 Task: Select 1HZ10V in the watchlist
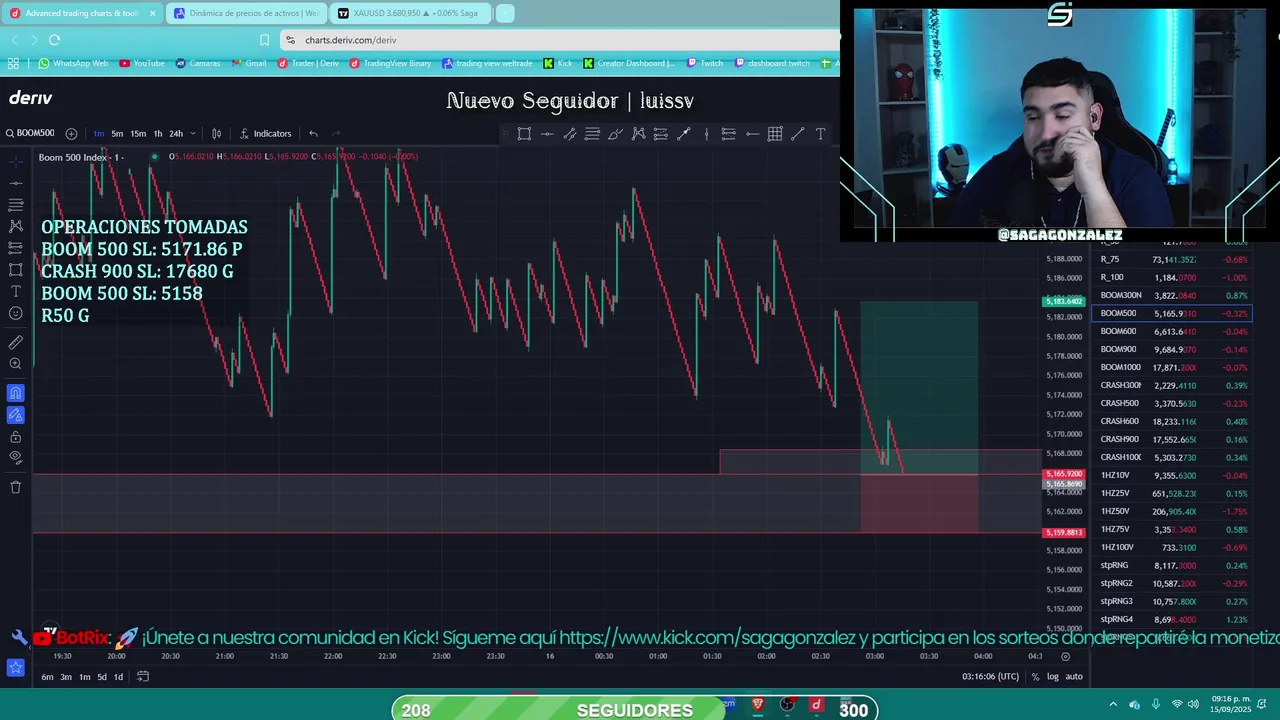[x=1174, y=475]
